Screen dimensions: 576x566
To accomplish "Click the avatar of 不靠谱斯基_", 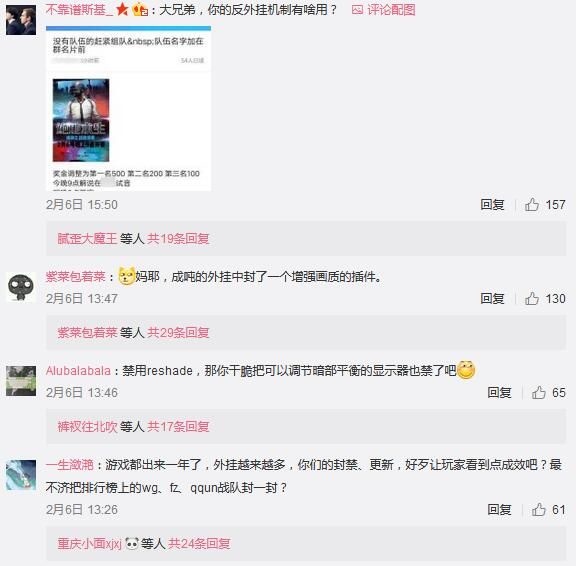I will [x=21, y=20].
